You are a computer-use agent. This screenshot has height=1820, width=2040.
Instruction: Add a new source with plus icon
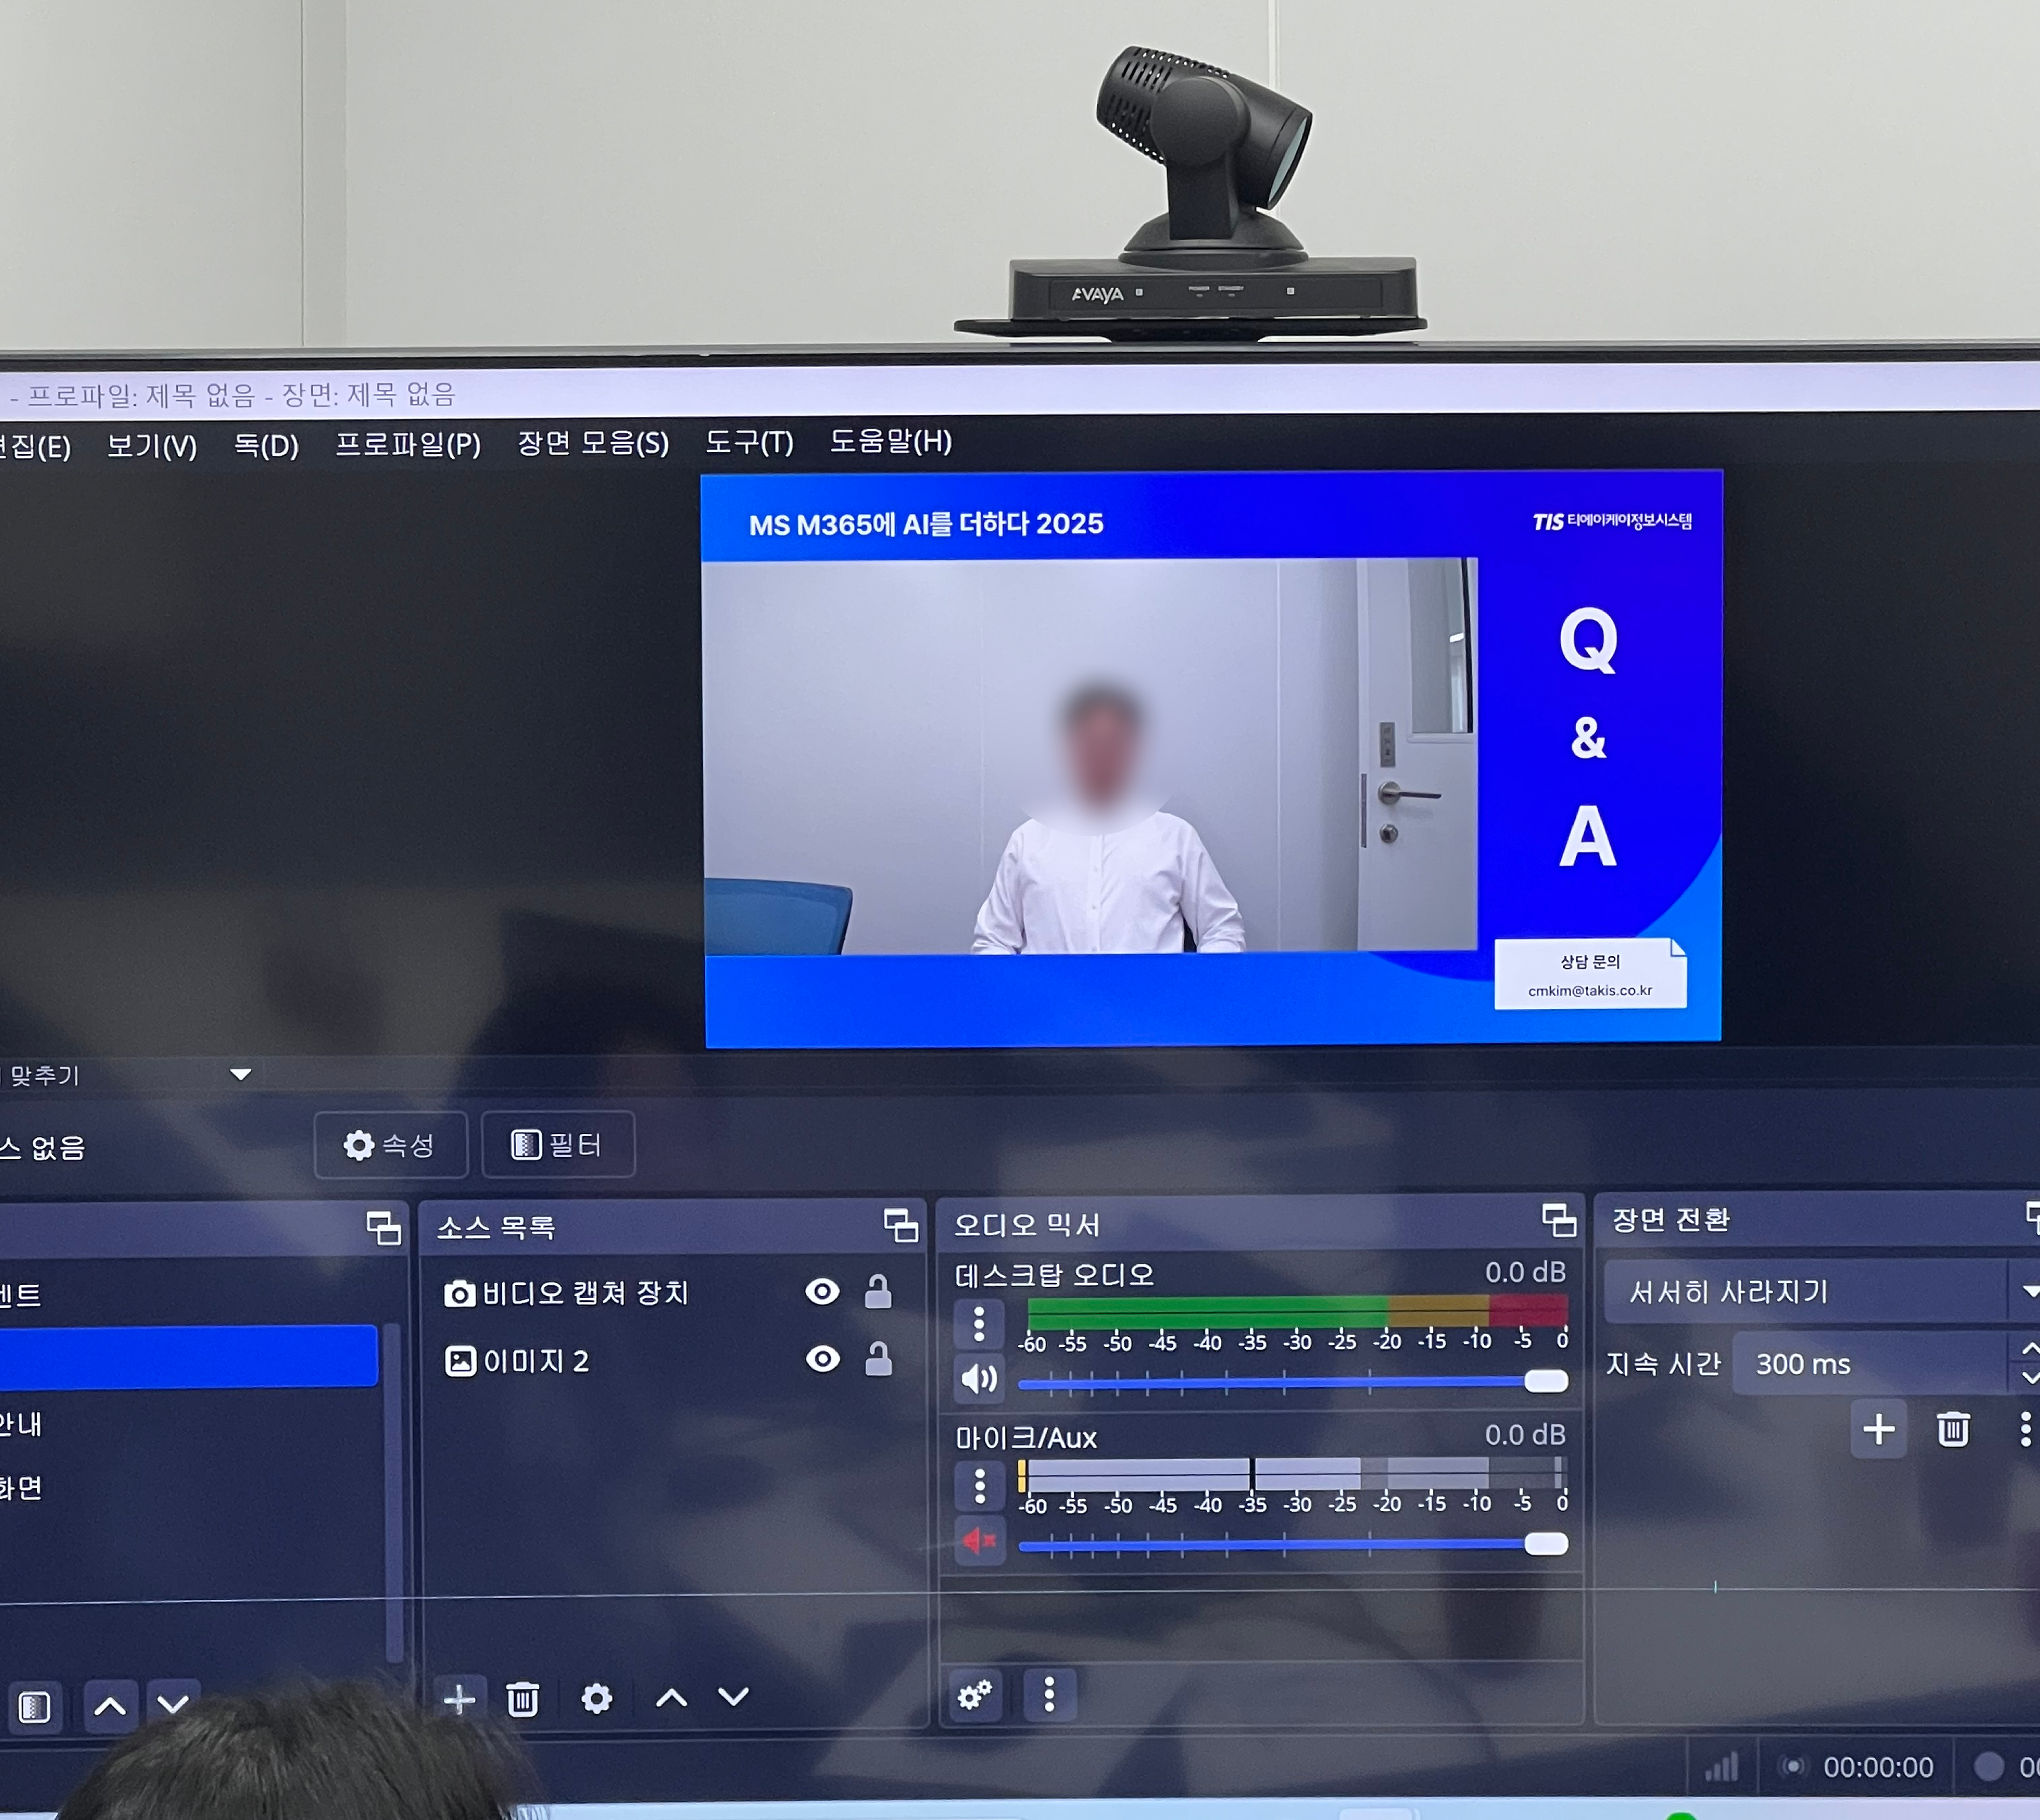point(459,1699)
